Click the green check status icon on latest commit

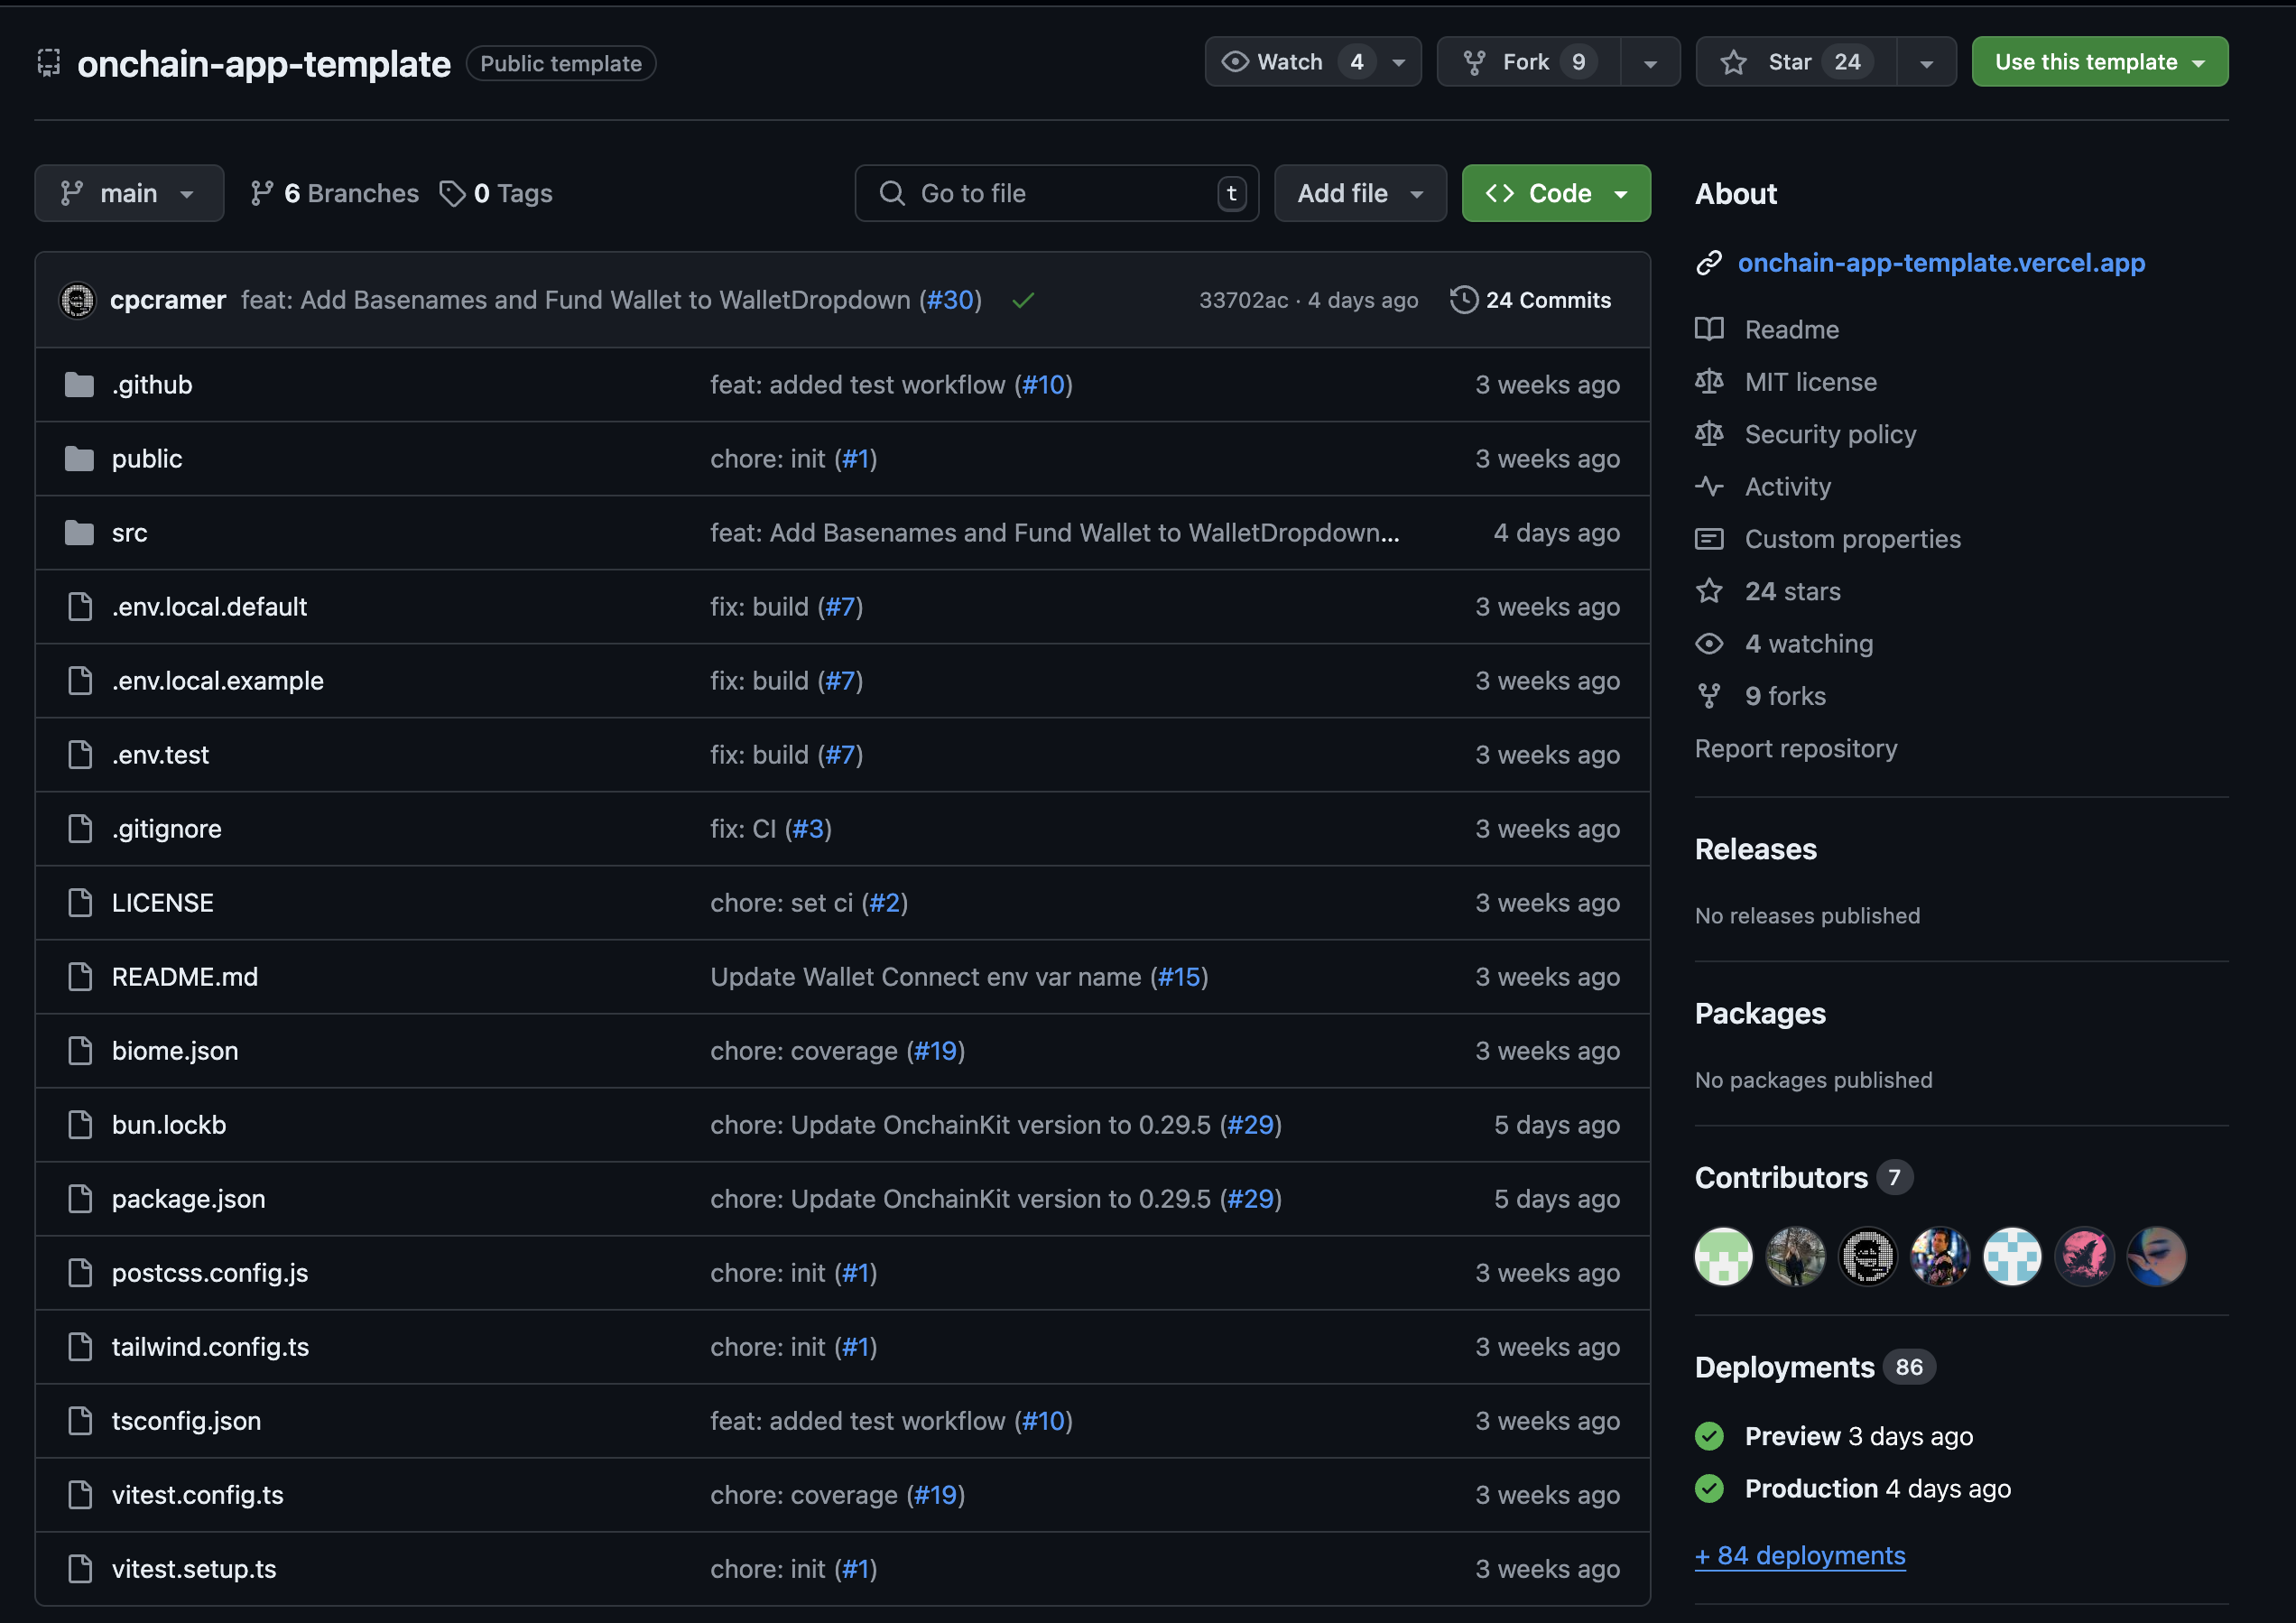pyautogui.click(x=1023, y=300)
